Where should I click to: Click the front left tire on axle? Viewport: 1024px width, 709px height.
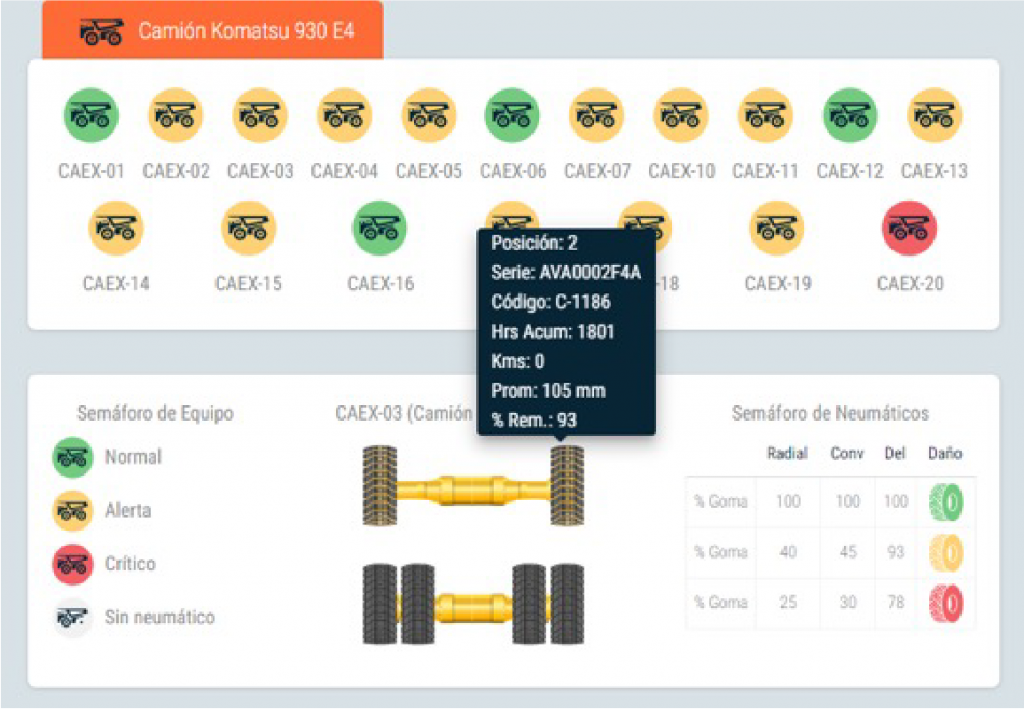[379, 486]
